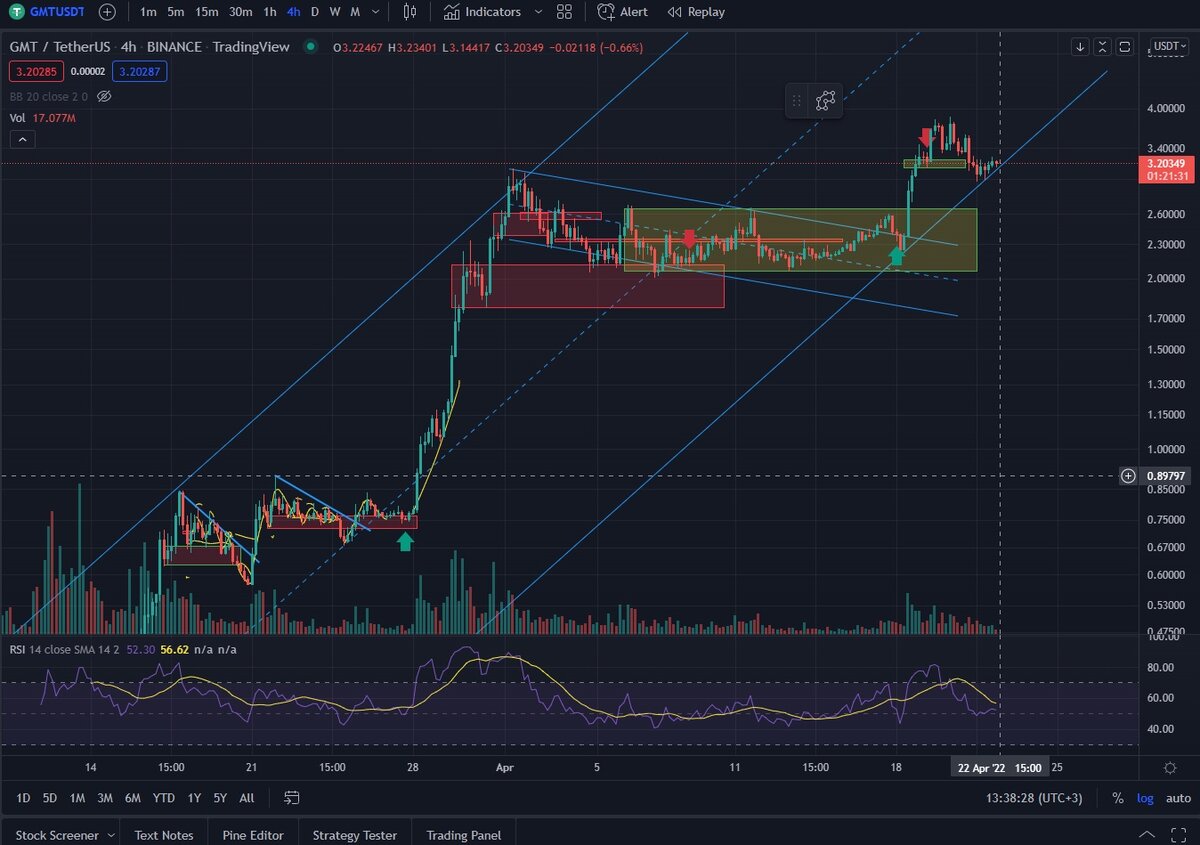Viewport: 1200px width, 845px height.
Task: Maximize the bottom panel
Action: 1177,835
